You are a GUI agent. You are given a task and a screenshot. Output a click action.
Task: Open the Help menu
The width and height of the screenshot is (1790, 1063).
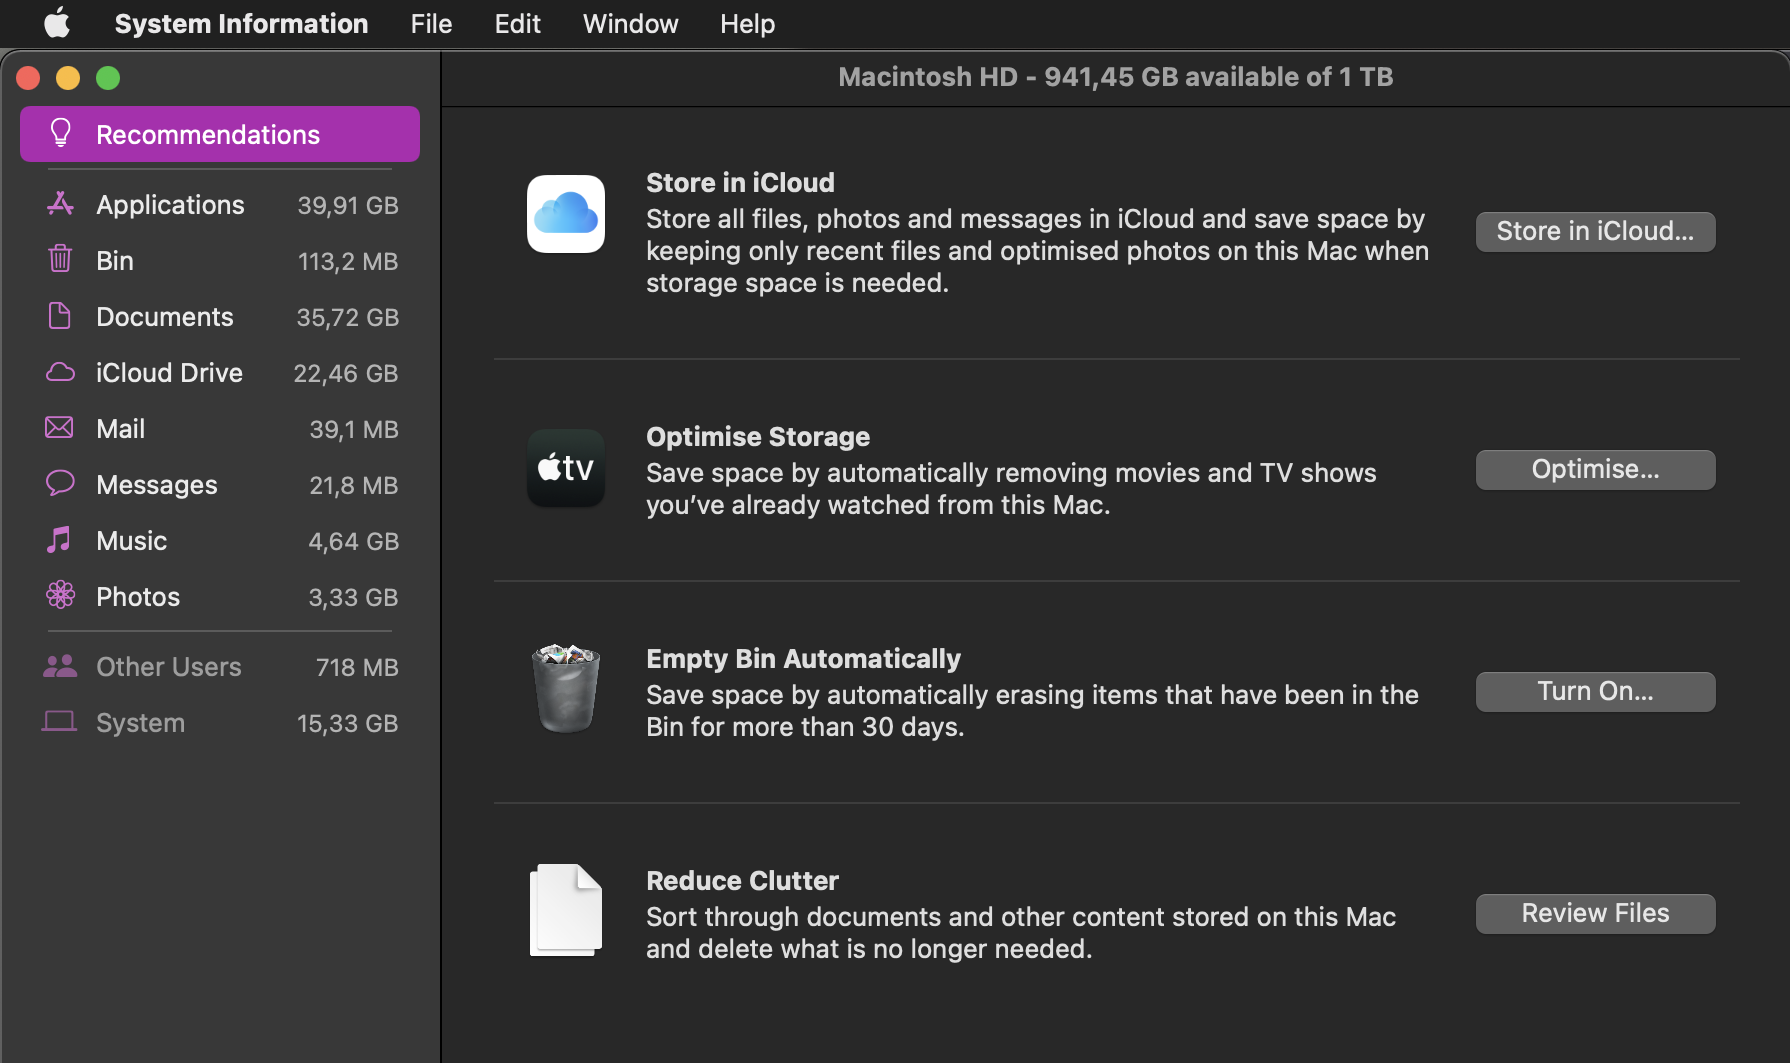pos(747,23)
